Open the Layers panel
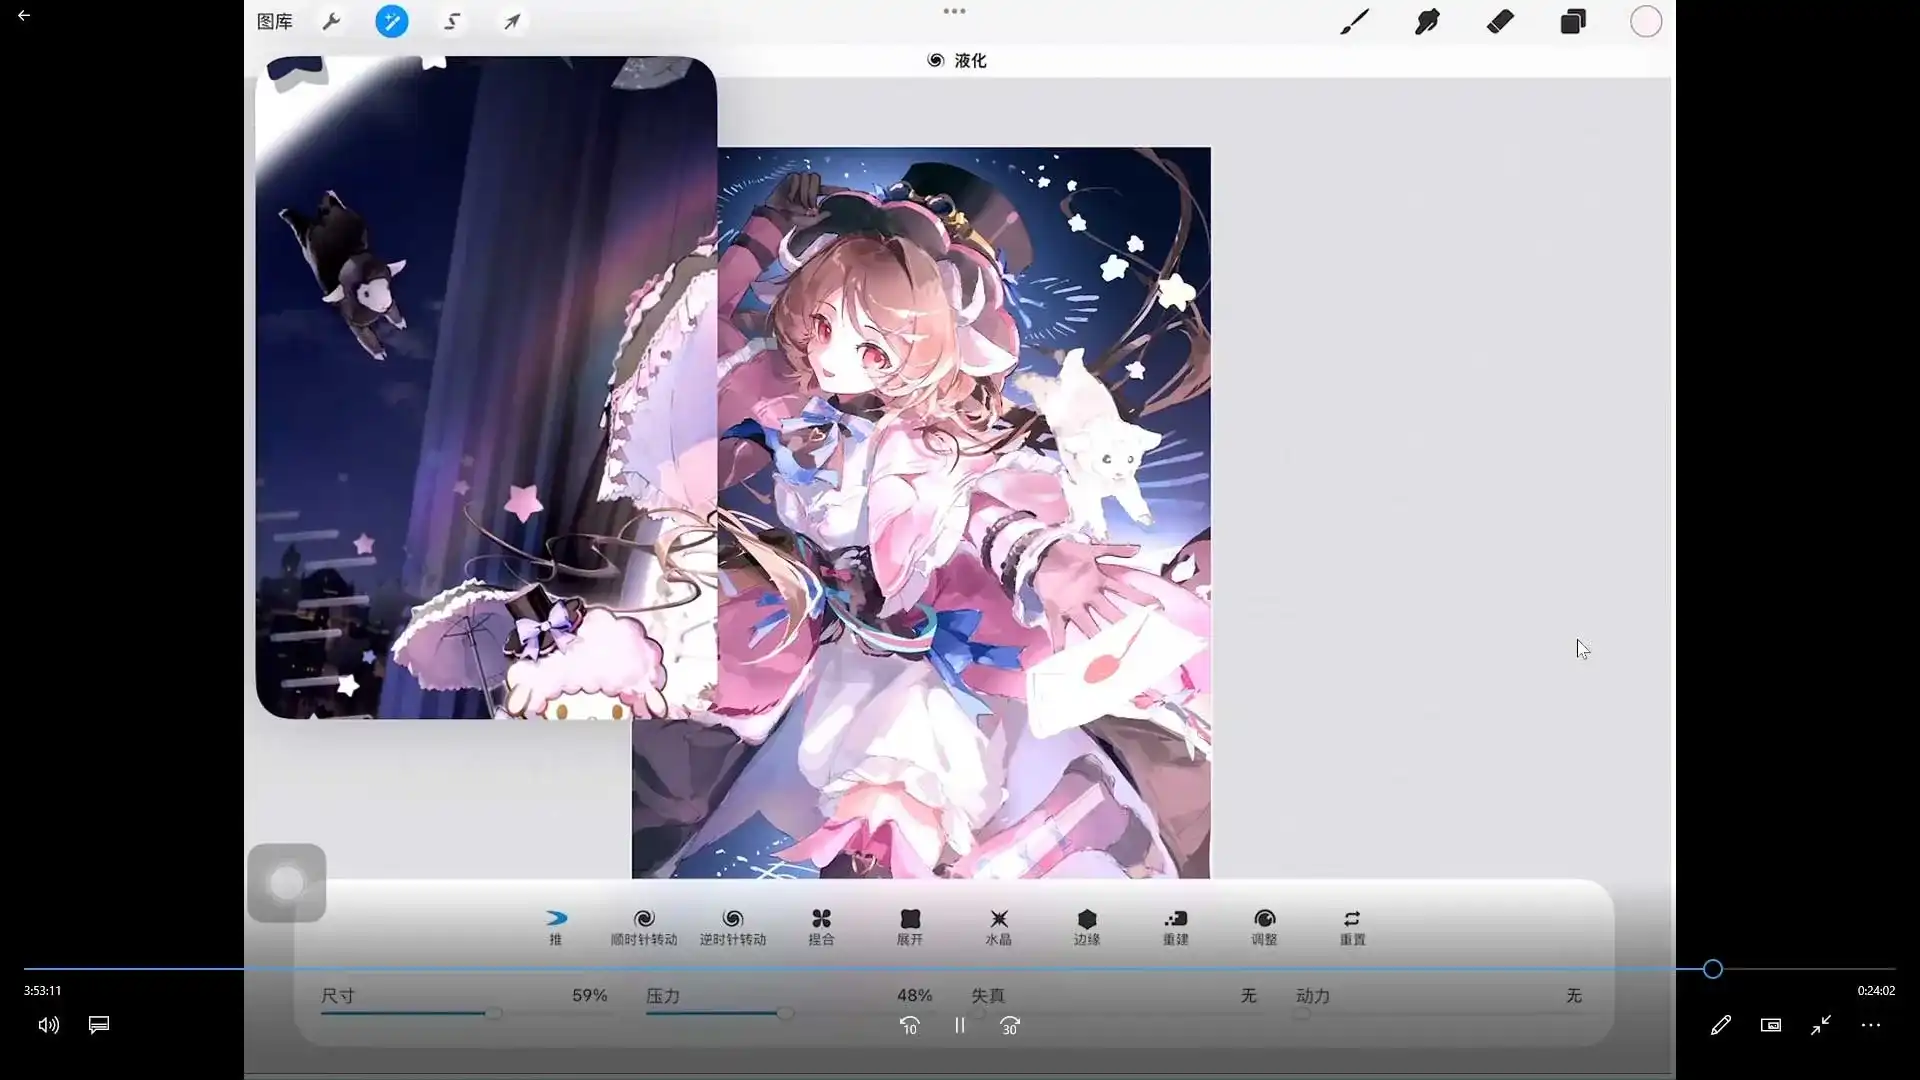Screen dimensions: 1920x1080 1573,21
